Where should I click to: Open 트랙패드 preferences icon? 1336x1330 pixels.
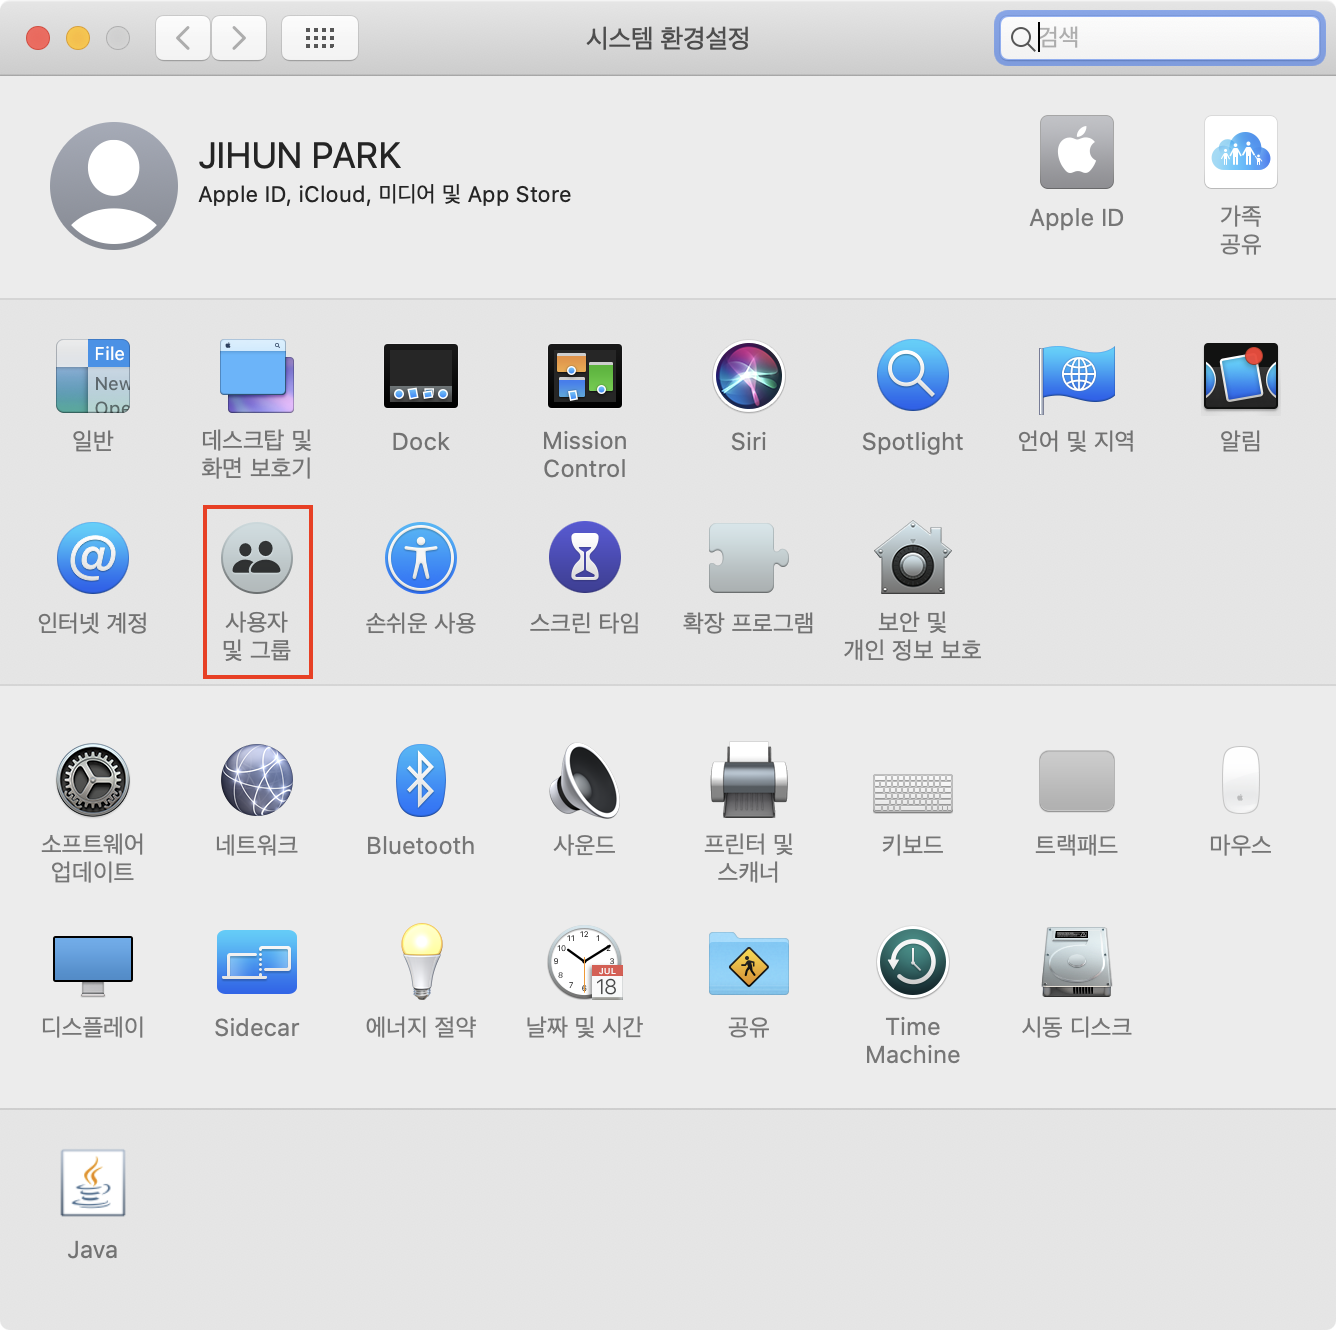[x=1077, y=781]
